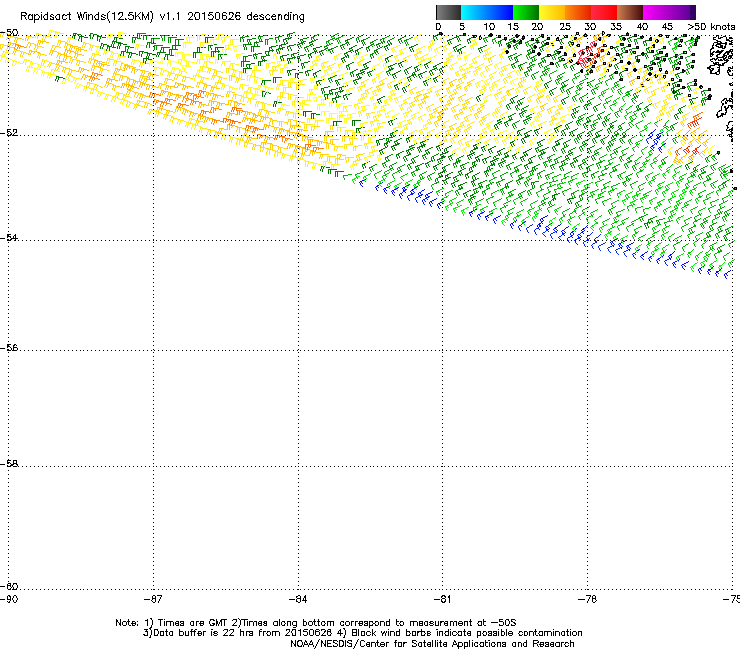
Task: Click the yellow 20-25 knots legend band
Action: pyautogui.click(x=552, y=12)
